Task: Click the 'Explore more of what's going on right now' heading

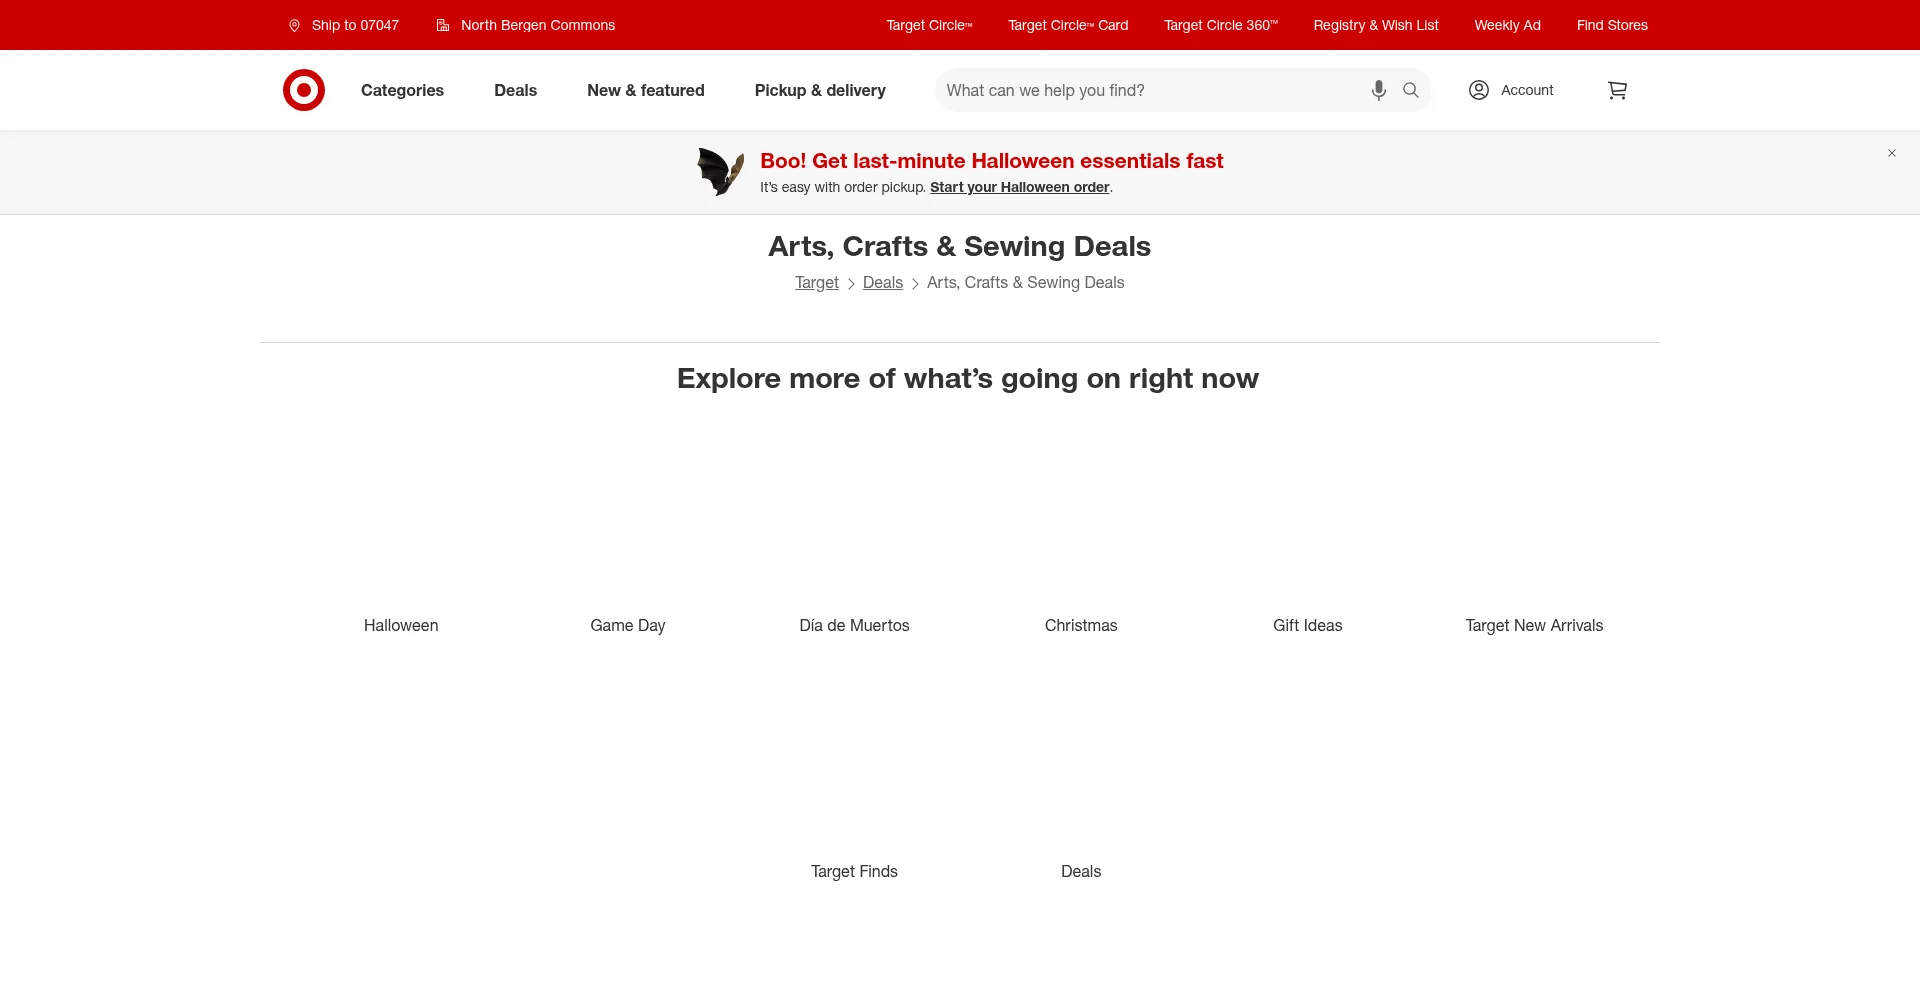Action: pyautogui.click(x=968, y=378)
